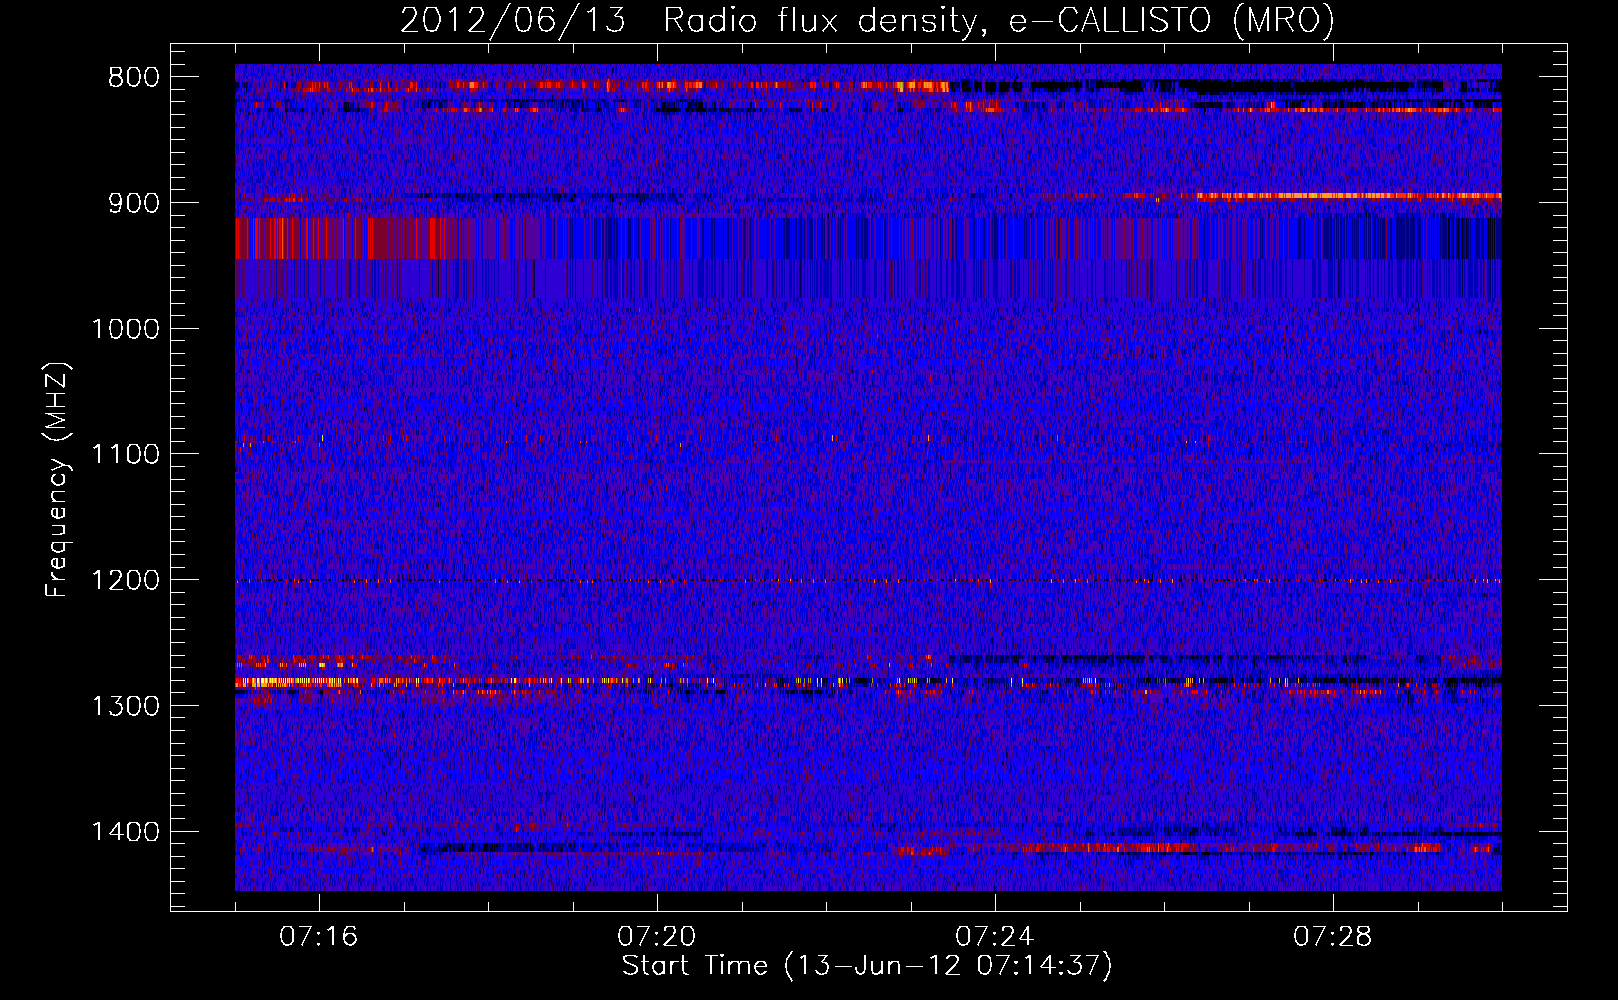Select the 1200 frequency axis label
Viewport: 1618px width, 1000px height.
126,580
